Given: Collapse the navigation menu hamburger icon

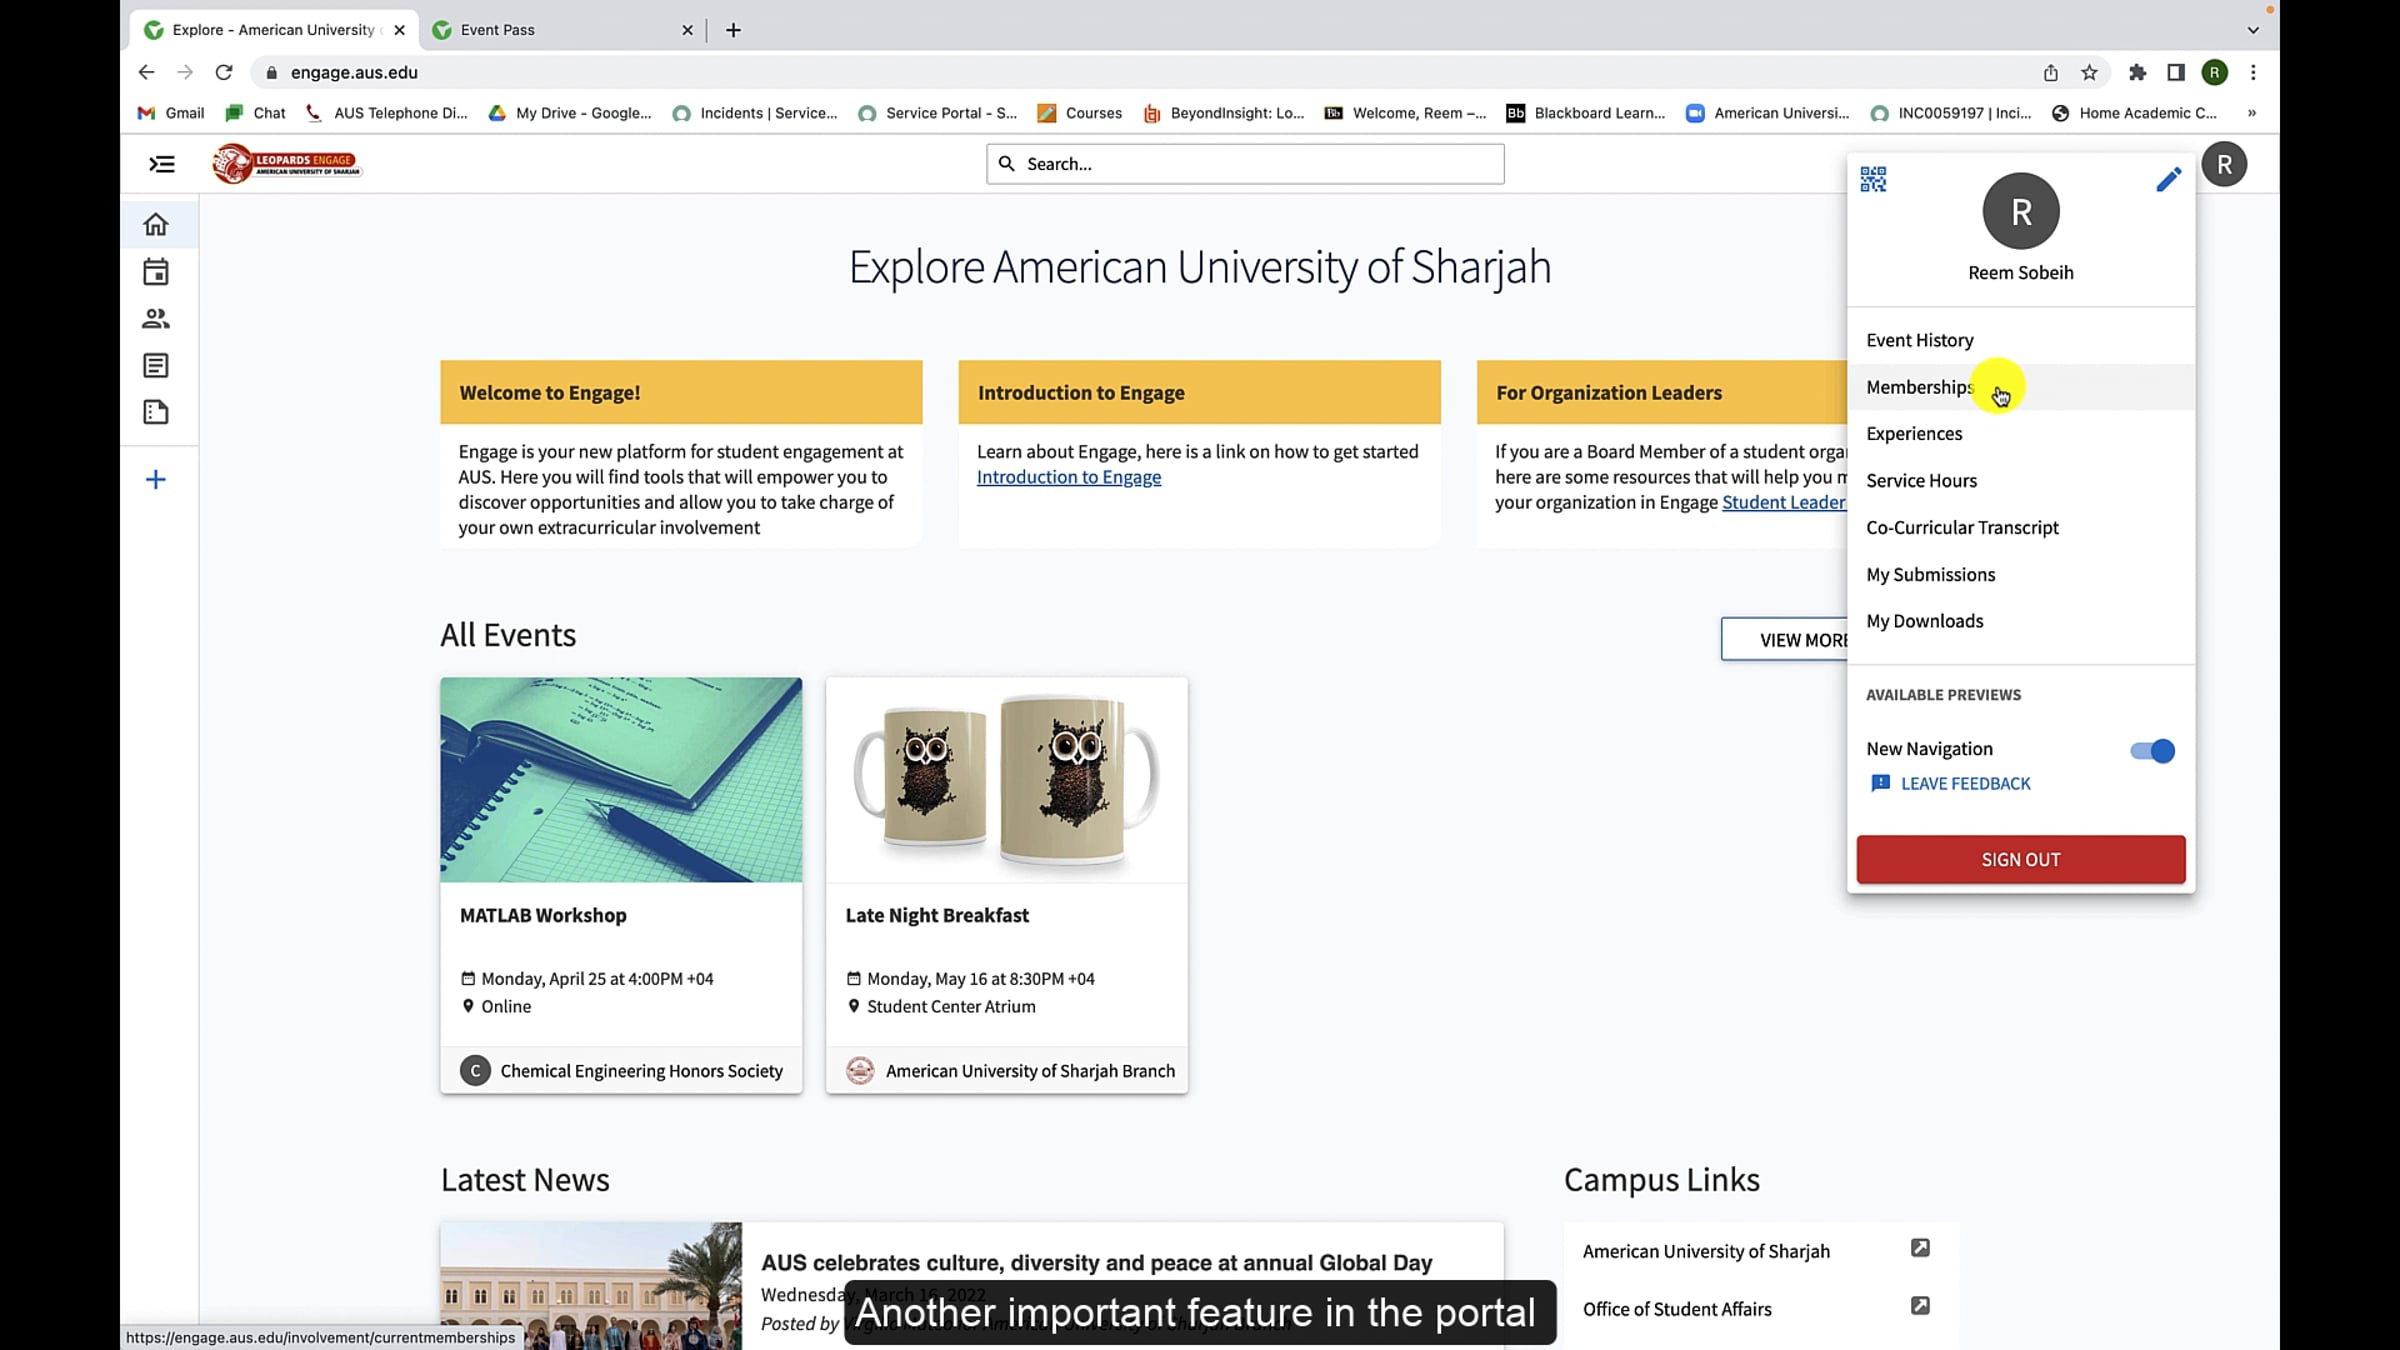Looking at the screenshot, I should pos(162,164).
